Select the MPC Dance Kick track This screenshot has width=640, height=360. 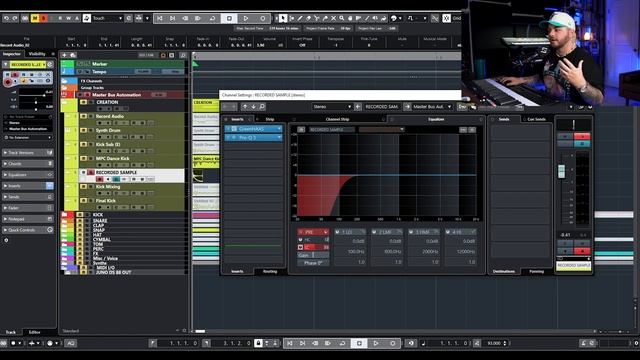tap(113, 158)
